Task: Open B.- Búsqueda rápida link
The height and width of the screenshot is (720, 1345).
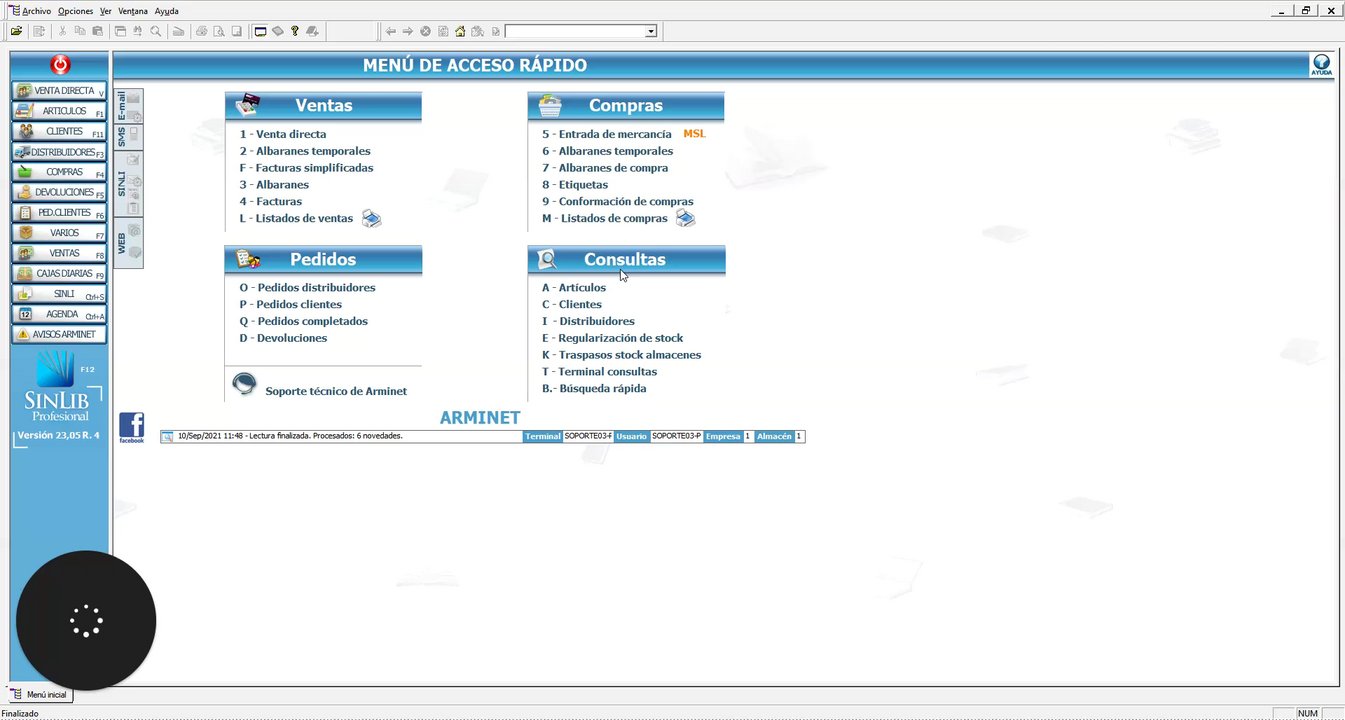Action: [594, 389]
